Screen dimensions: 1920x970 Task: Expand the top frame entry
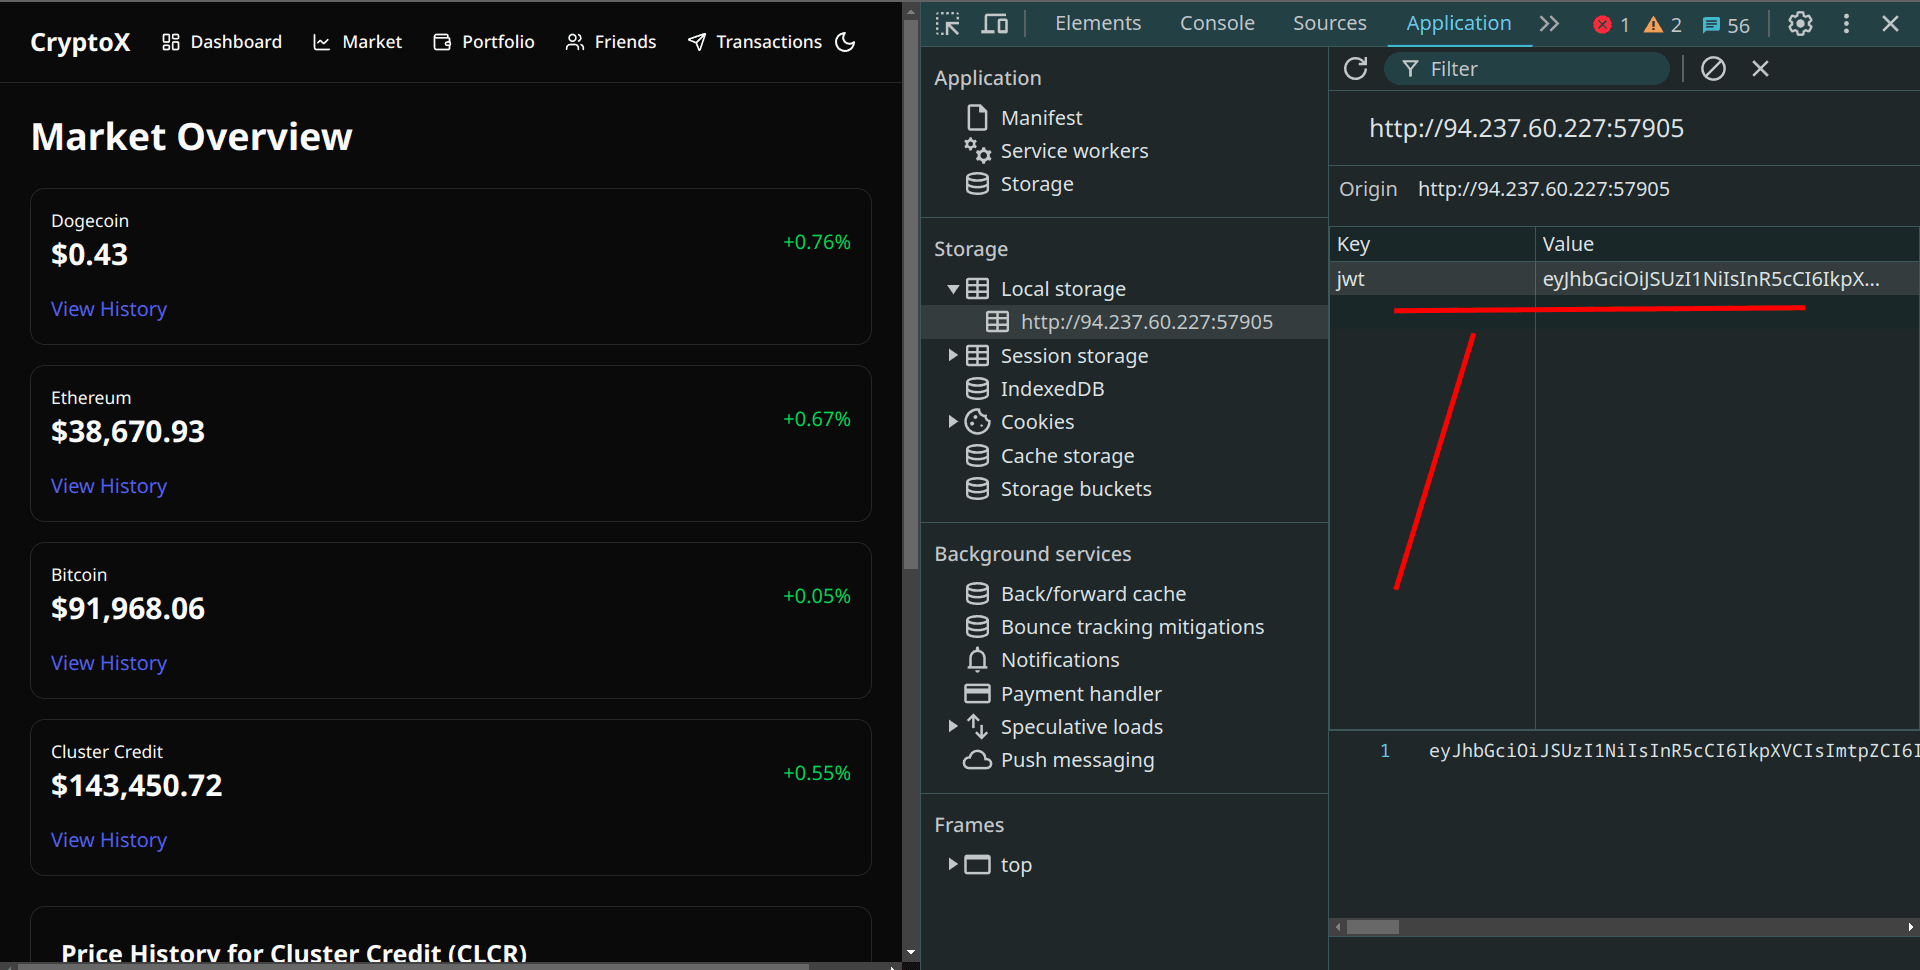(x=952, y=864)
